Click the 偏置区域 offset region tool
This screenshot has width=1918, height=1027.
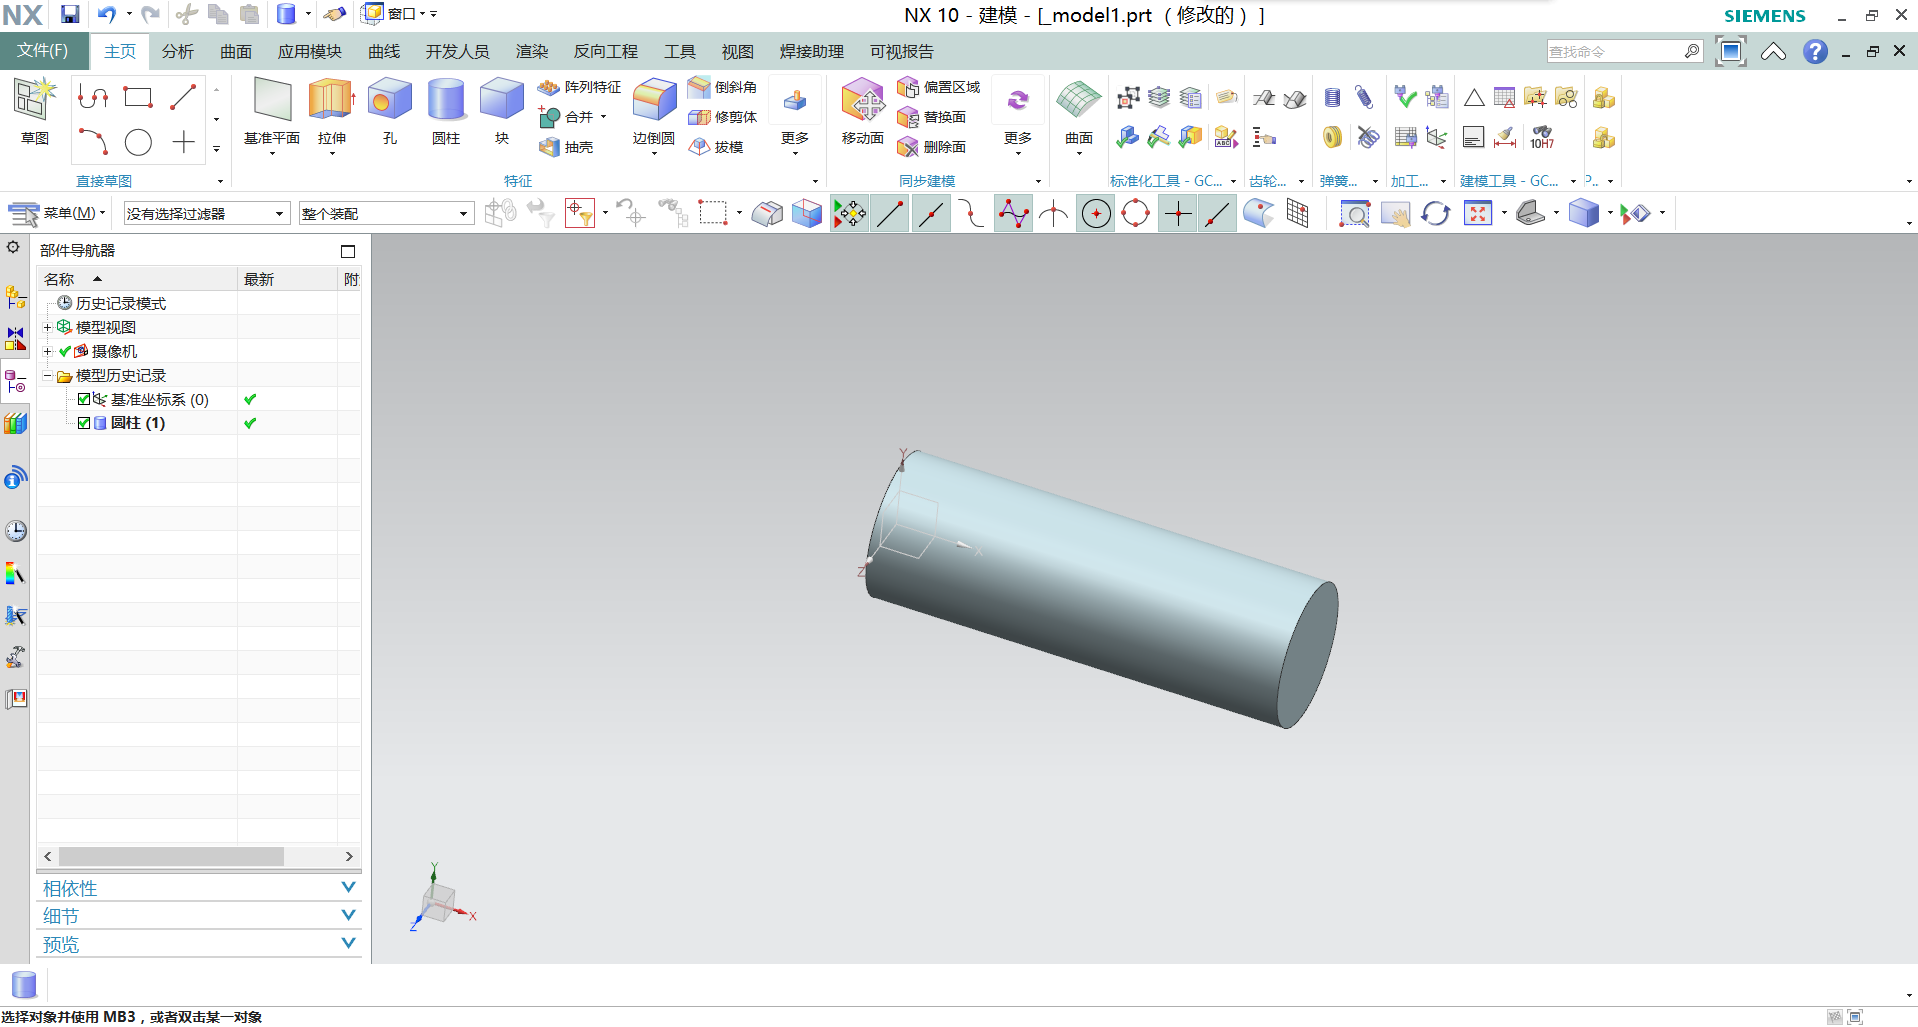click(939, 87)
